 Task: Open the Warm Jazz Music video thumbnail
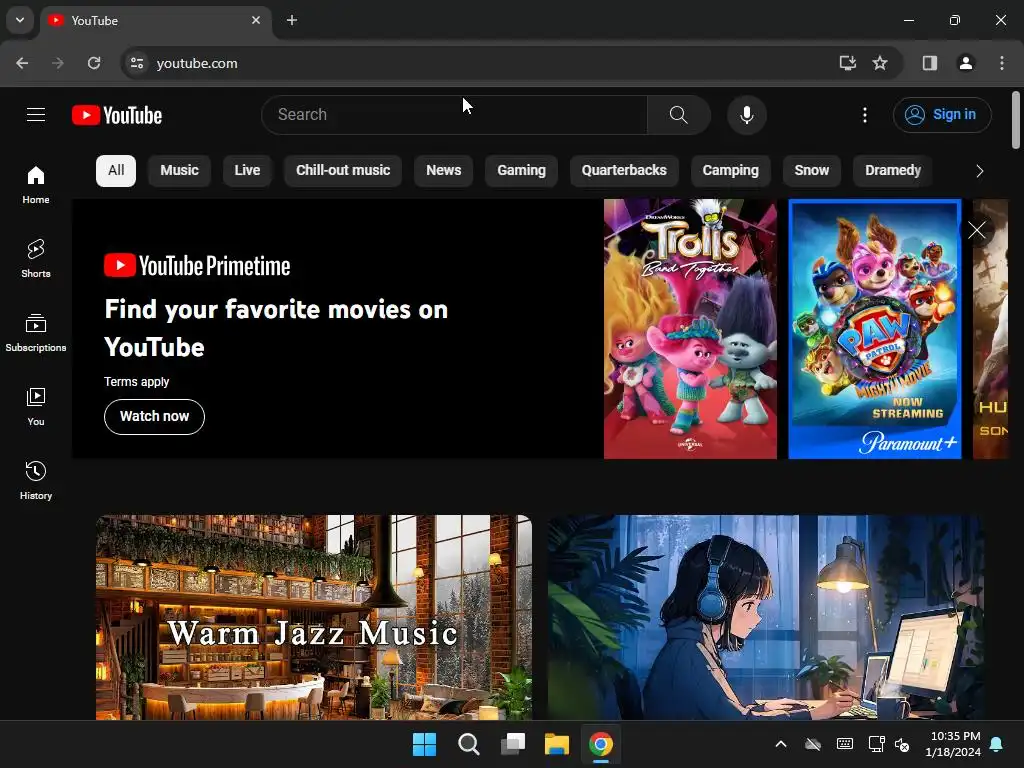click(x=313, y=617)
